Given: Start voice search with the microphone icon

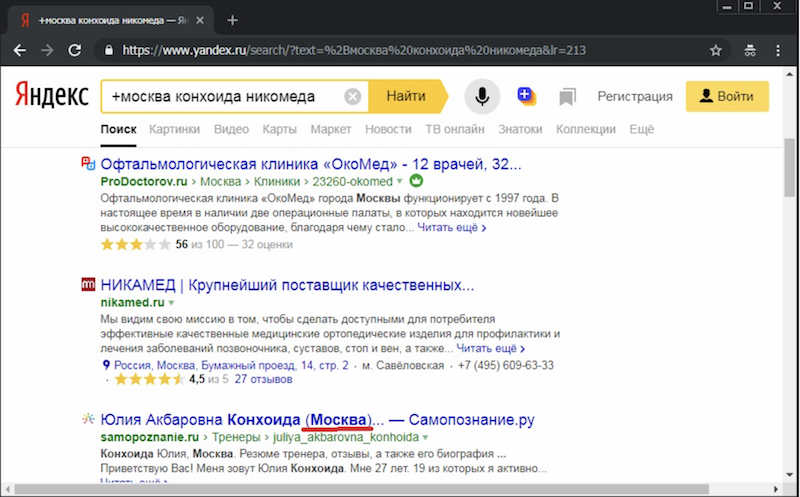Looking at the screenshot, I should (482, 96).
